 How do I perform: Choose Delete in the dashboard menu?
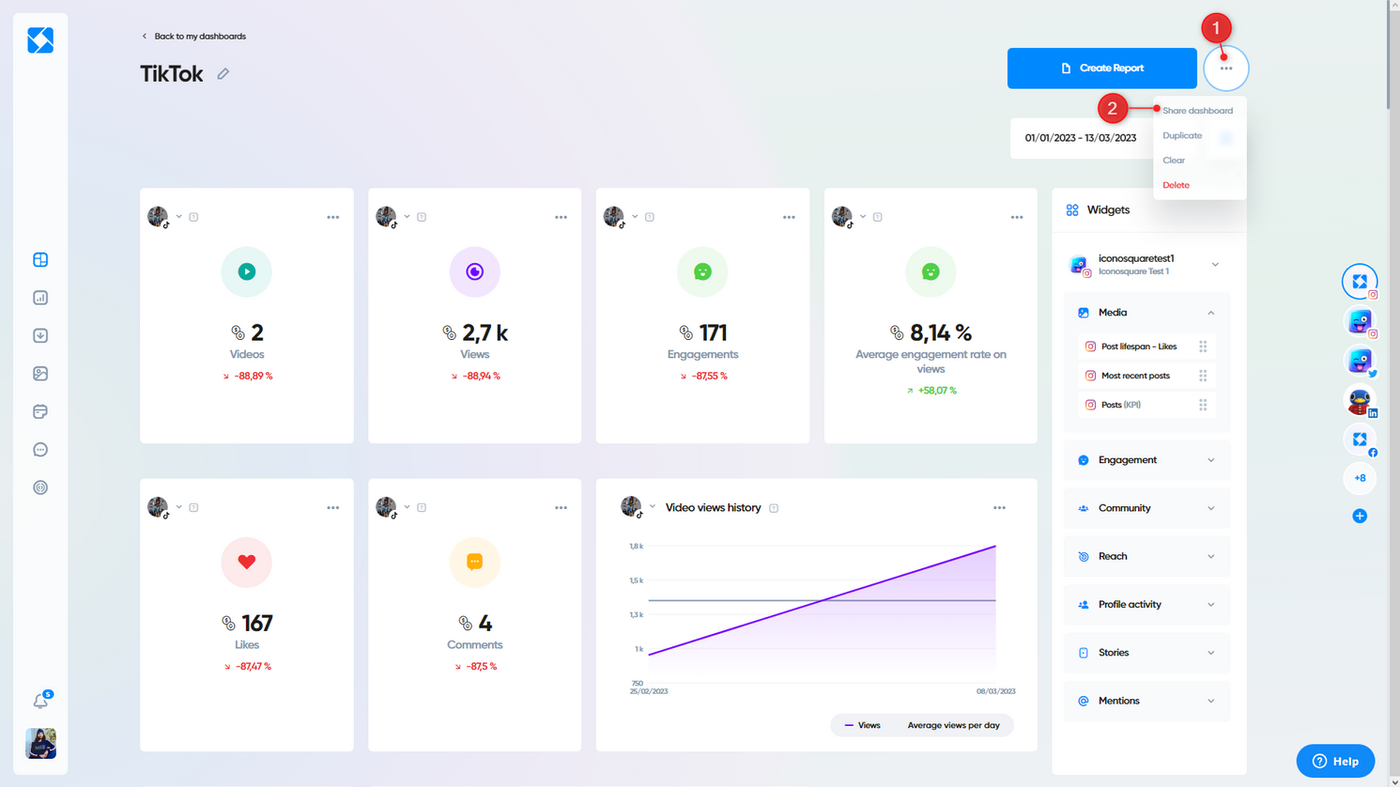1176,185
